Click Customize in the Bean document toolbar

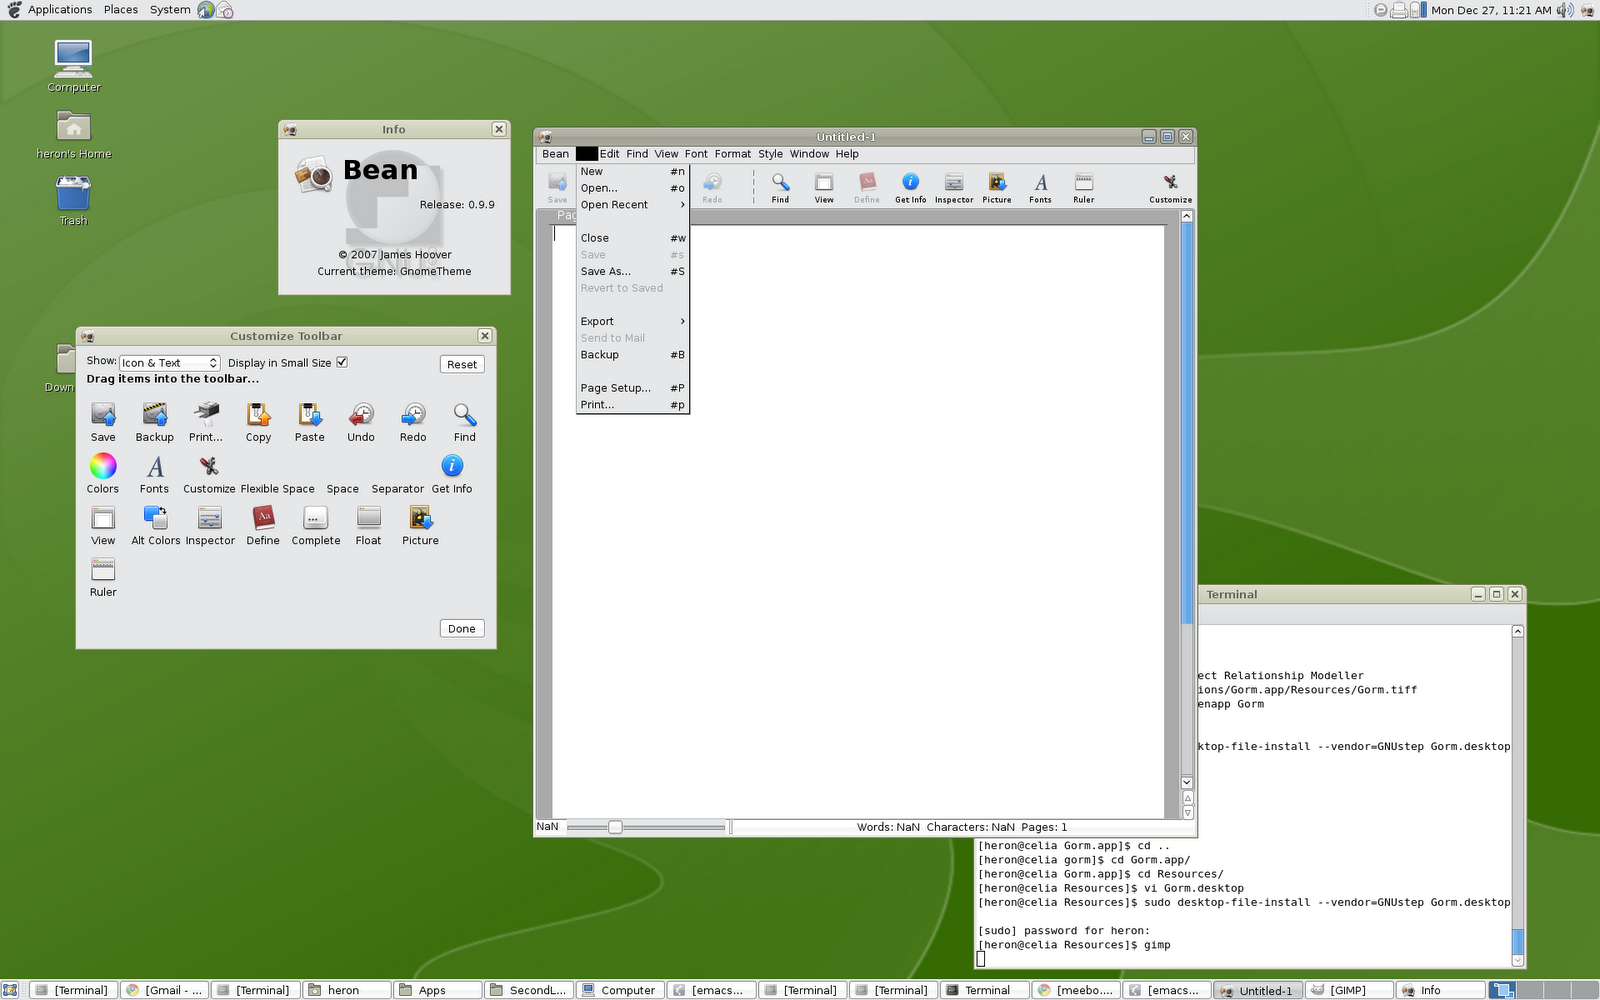click(1170, 187)
